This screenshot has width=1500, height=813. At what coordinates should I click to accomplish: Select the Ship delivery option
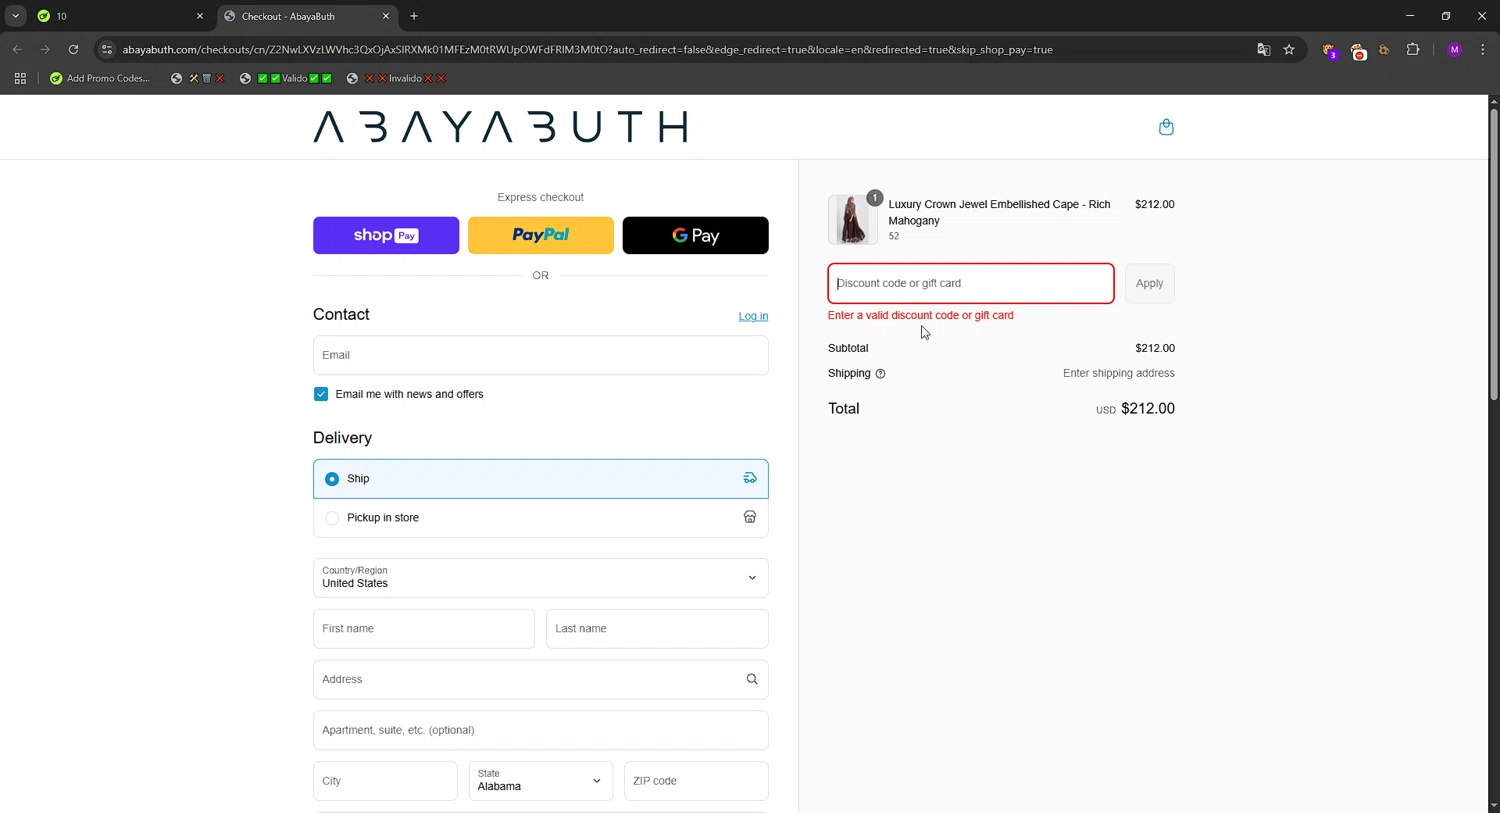pyautogui.click(x=540, y=479)
